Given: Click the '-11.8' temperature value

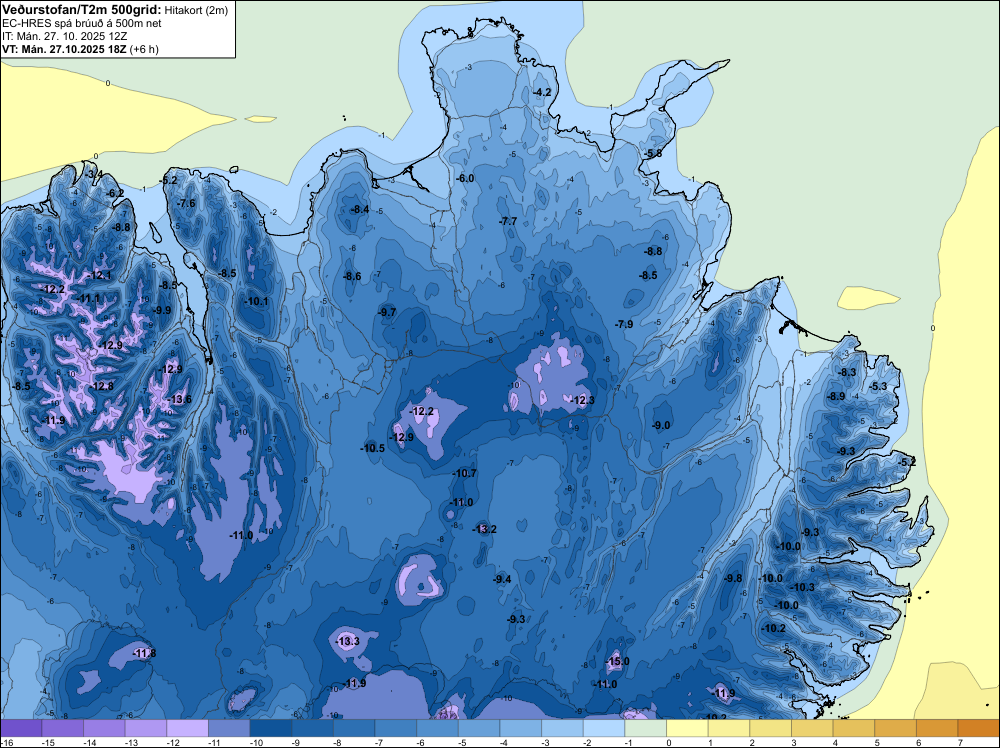Looking at the screenshot, I should [x=144, y=653].
